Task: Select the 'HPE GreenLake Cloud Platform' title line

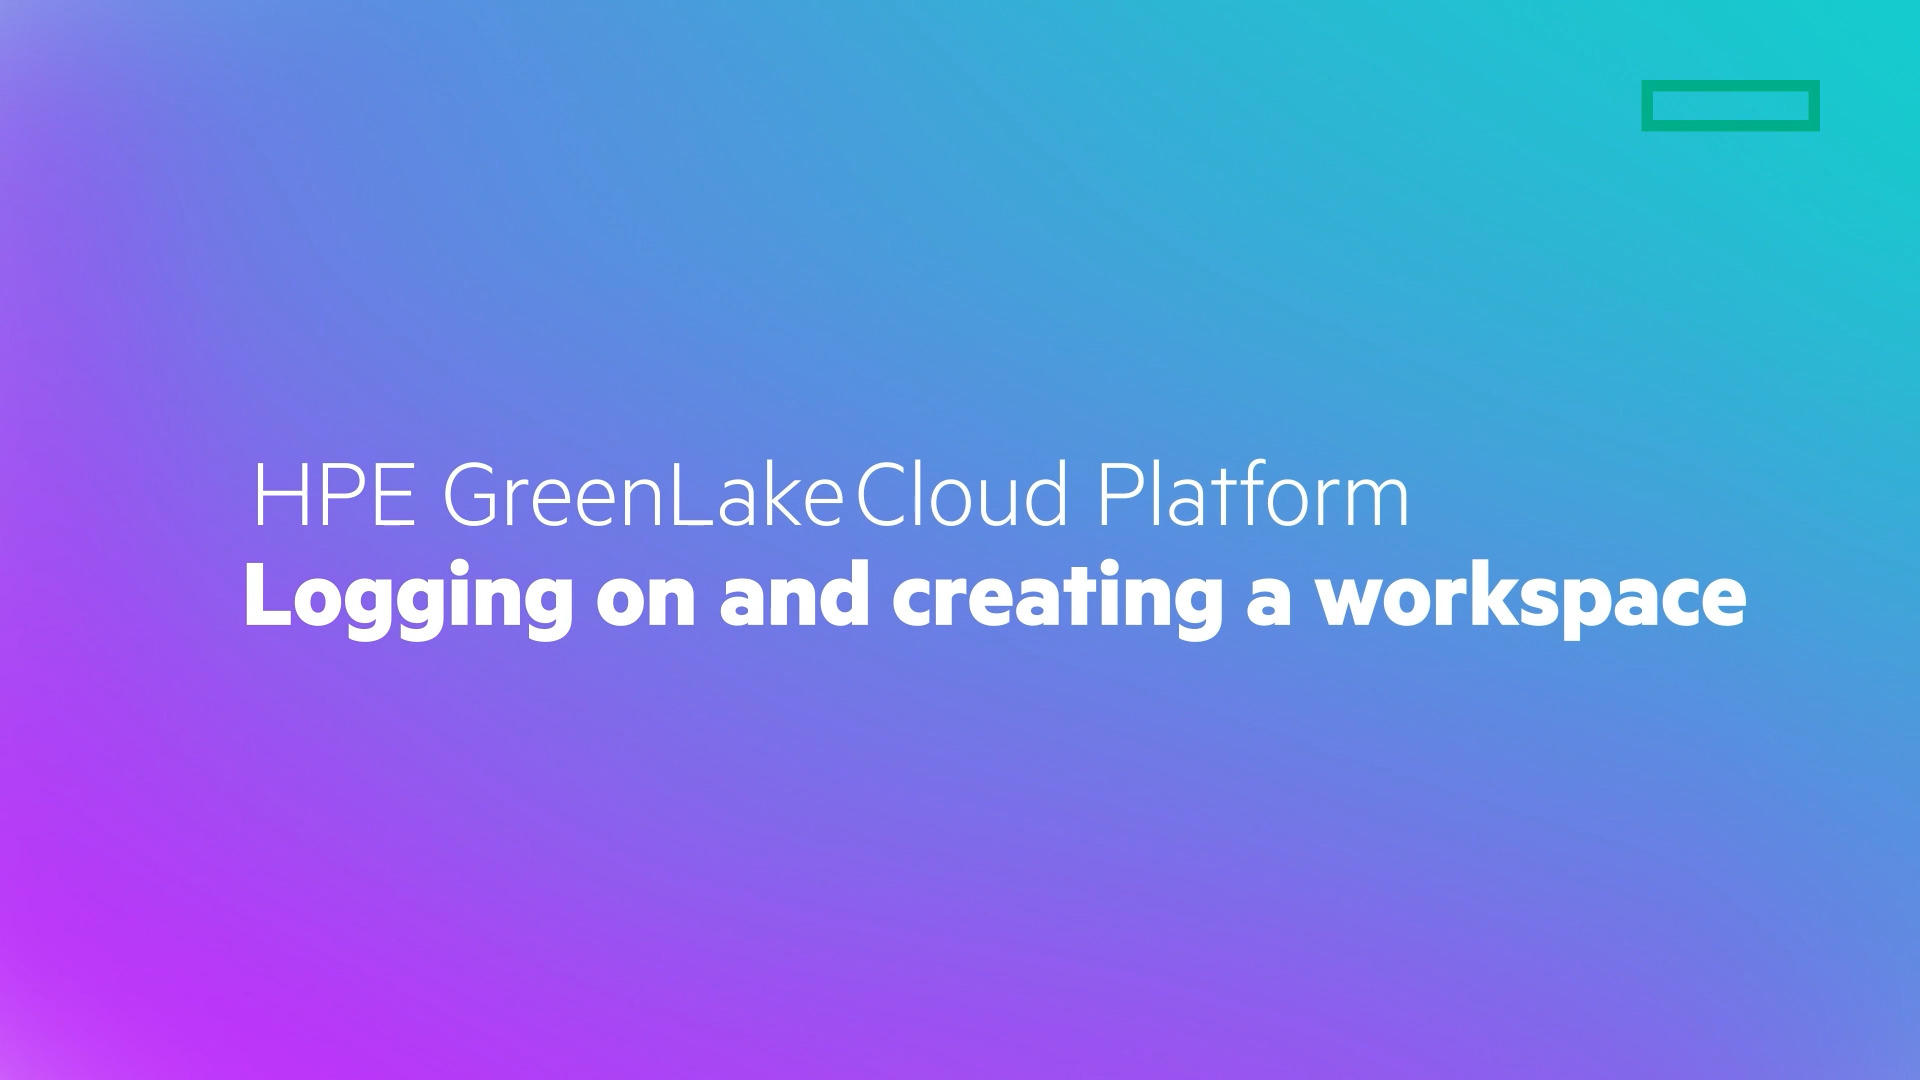Action: tap(830, 495)
